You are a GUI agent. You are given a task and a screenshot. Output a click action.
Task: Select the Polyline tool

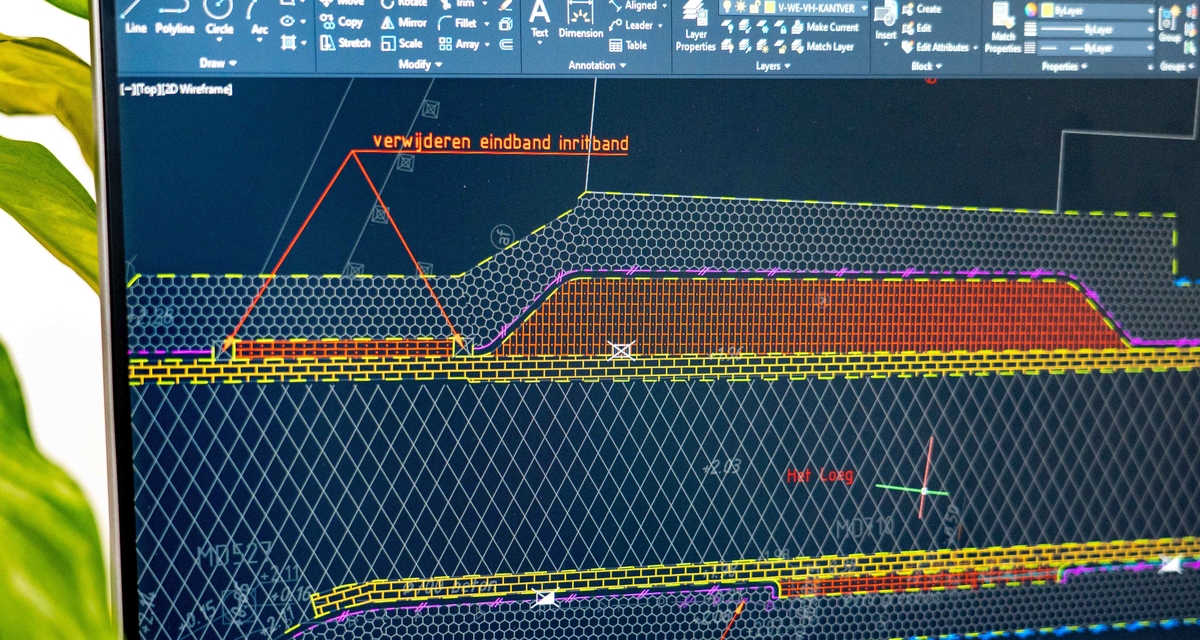point(175,18)
